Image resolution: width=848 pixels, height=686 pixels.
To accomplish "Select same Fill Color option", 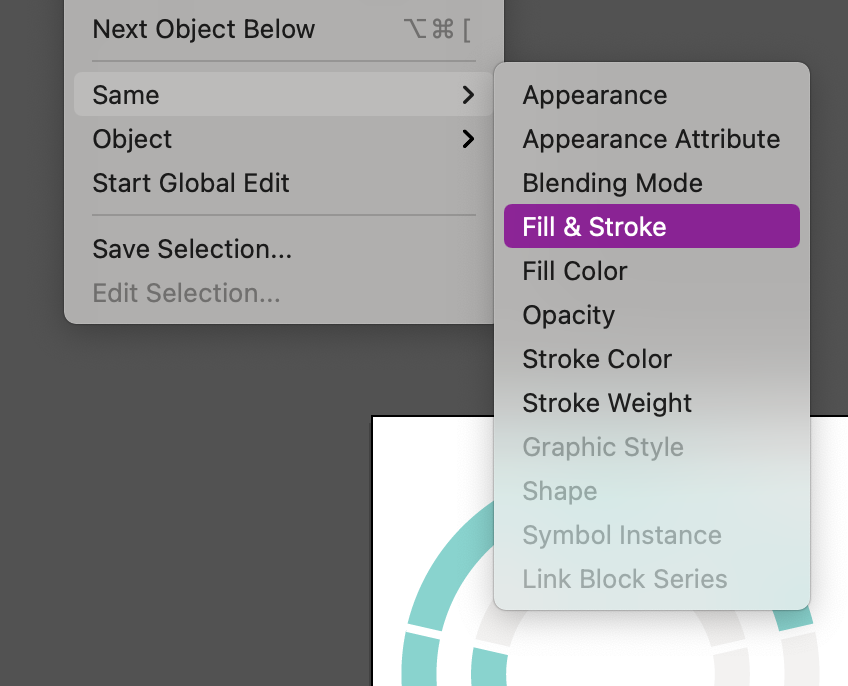I will 575,271.
